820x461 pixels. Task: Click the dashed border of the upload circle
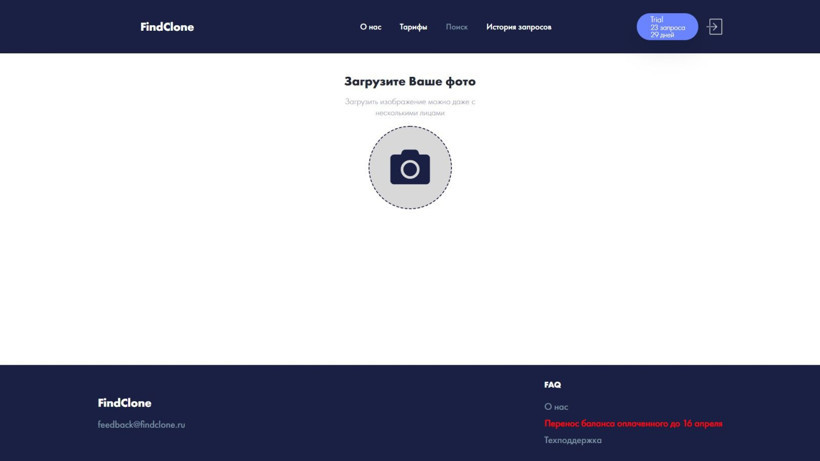coord(369,168)
